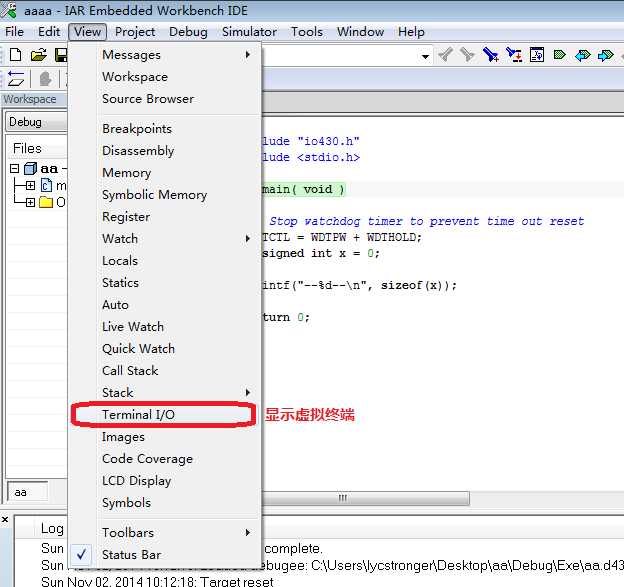Screen dimensions: 624x587
Task: Expand the C source file node
Action: [x=30, y=185]
